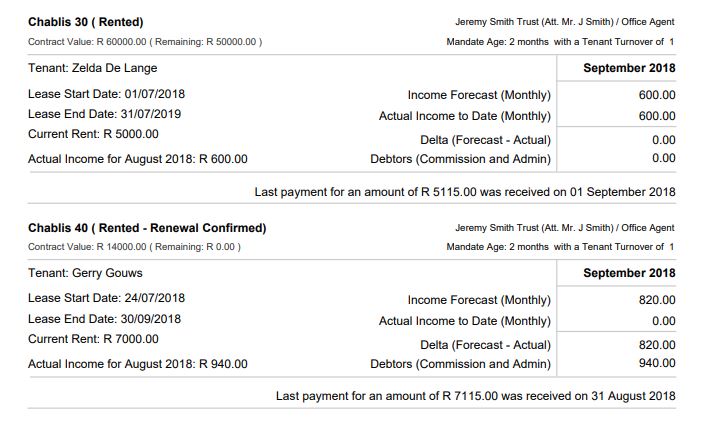The height and width of the screenshot is (421, 712).
Task: Select tenant name Zelda De Lange
Action: pyautogui.click(x=93, y=68)
